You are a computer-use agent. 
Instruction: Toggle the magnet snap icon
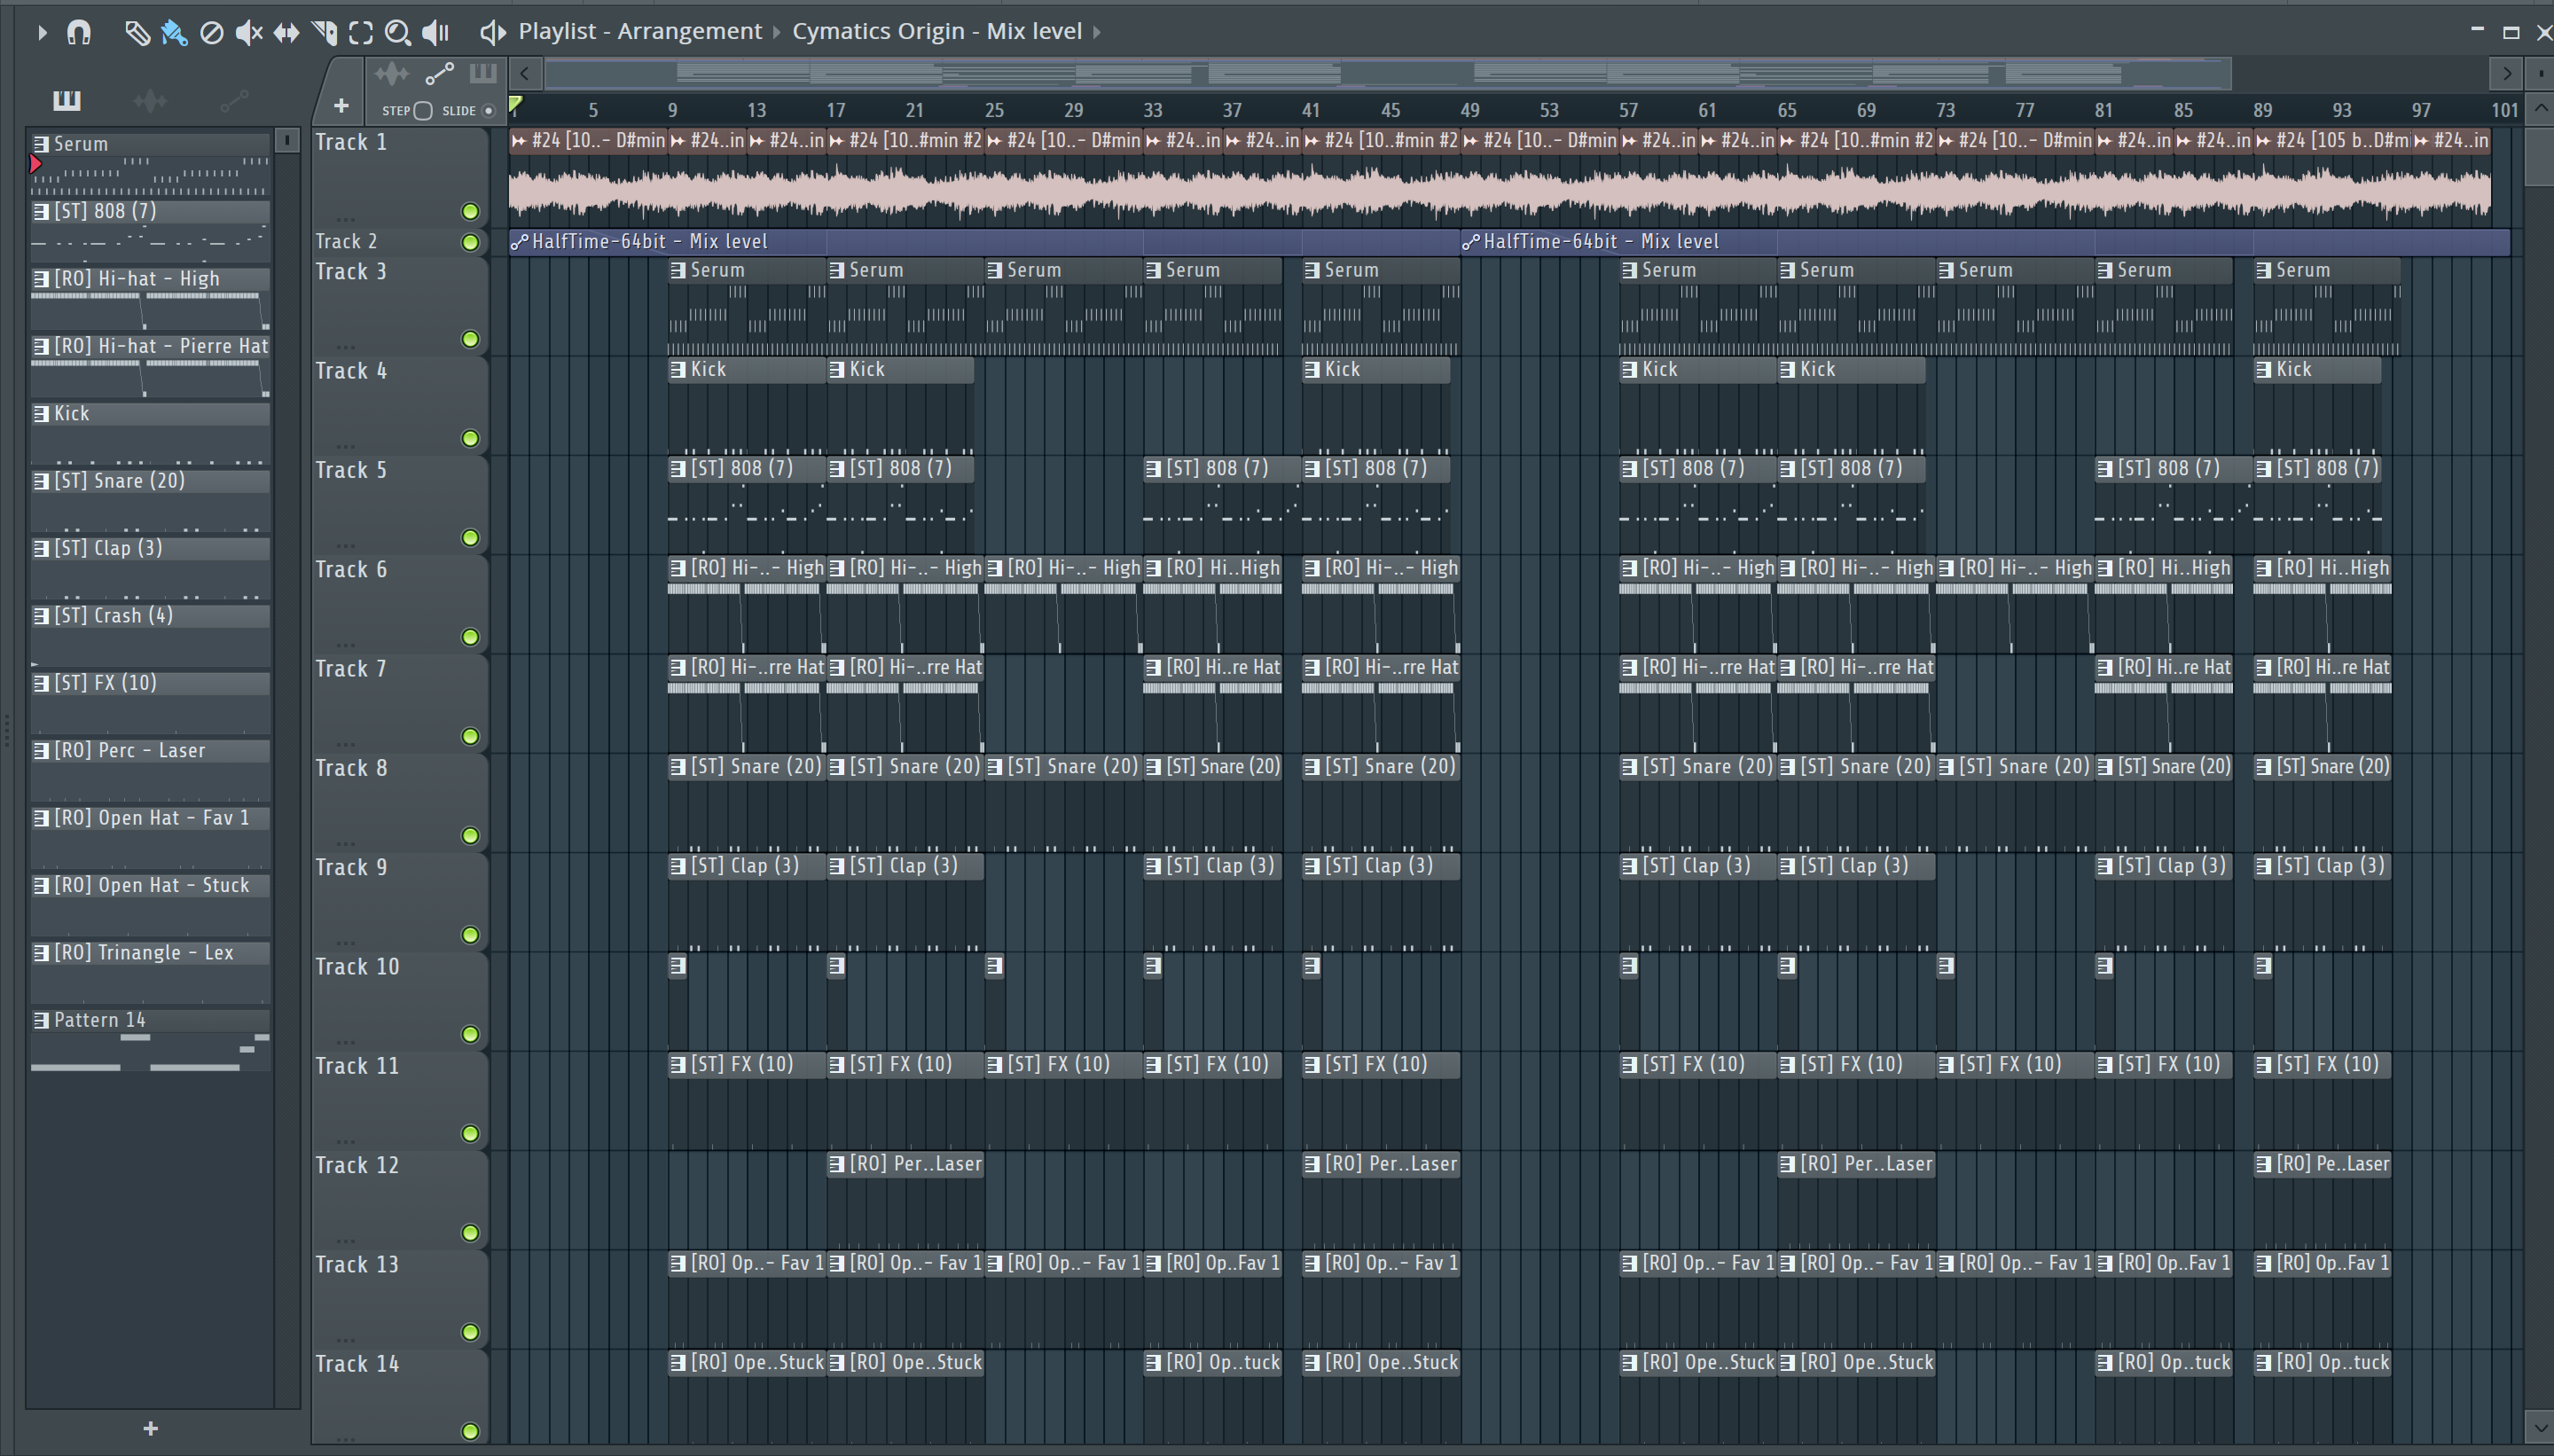[x=79, y=32]
